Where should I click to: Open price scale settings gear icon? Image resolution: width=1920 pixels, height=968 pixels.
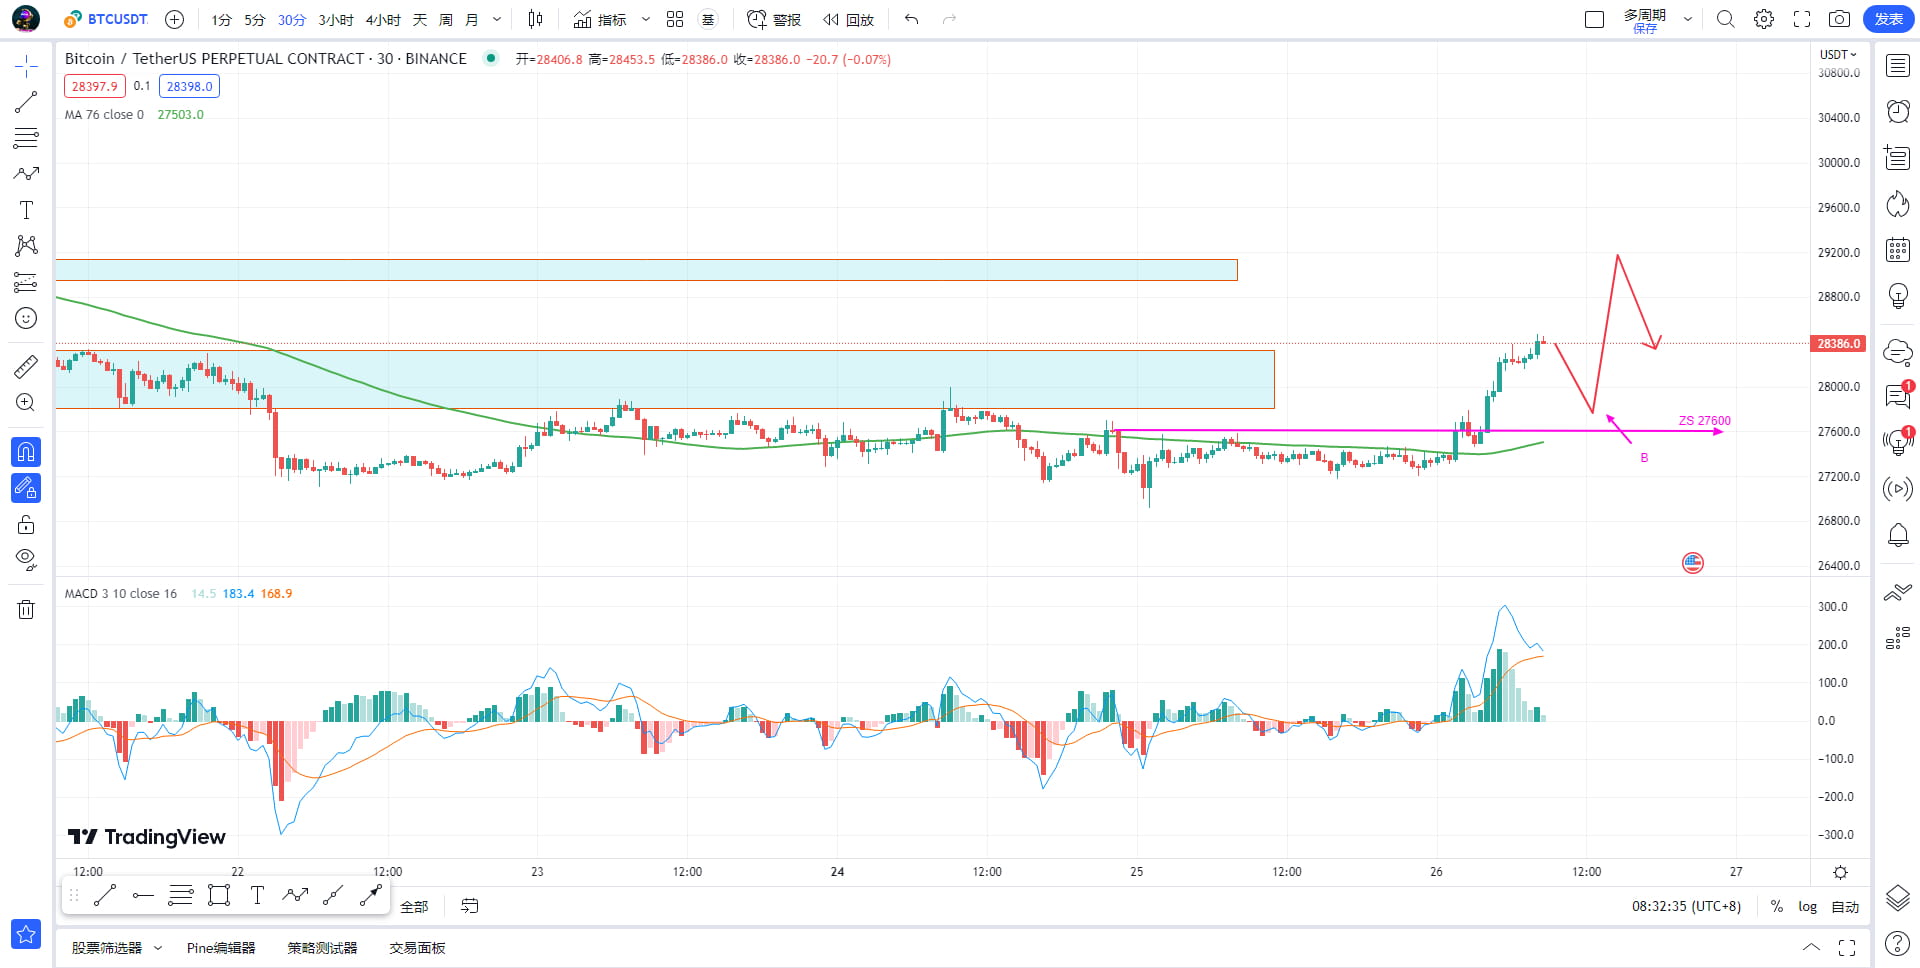tap(1840, 872)
